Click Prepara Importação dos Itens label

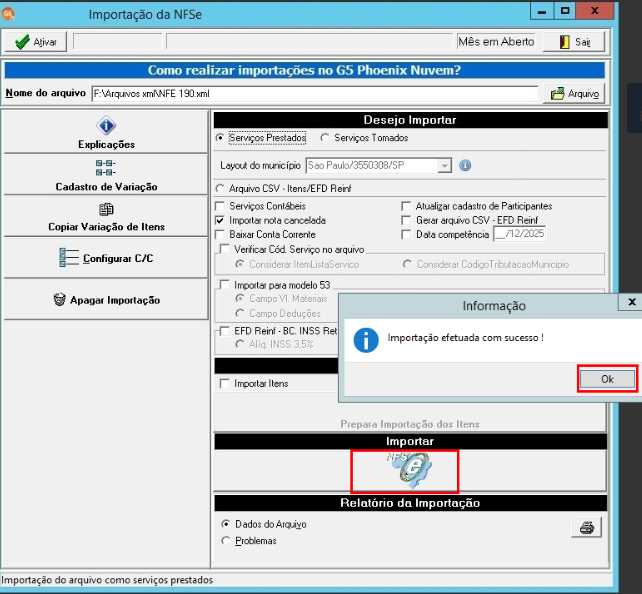[410, 424]
